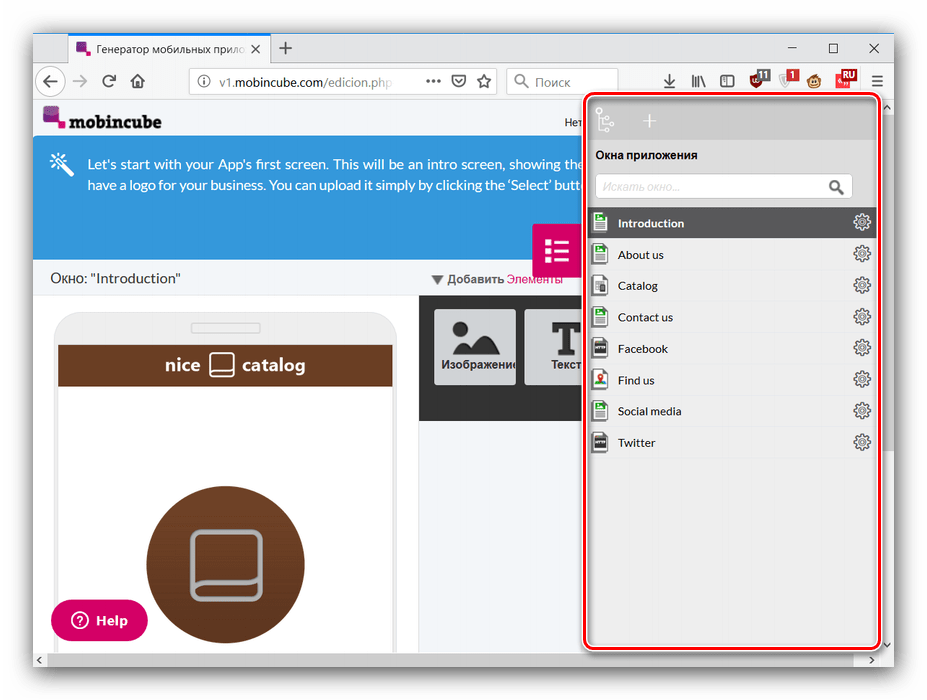Open the monkey extension icon
This screenshot has width=927, height=700.
[814, 81]
